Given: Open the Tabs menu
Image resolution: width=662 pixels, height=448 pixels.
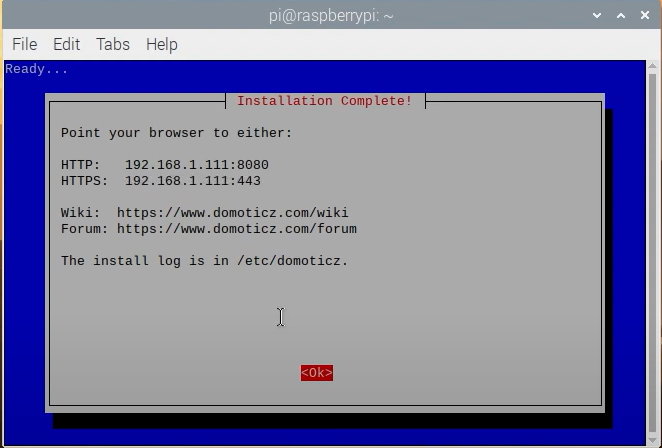Looking at the screenshot, I should tap(113, 44).
